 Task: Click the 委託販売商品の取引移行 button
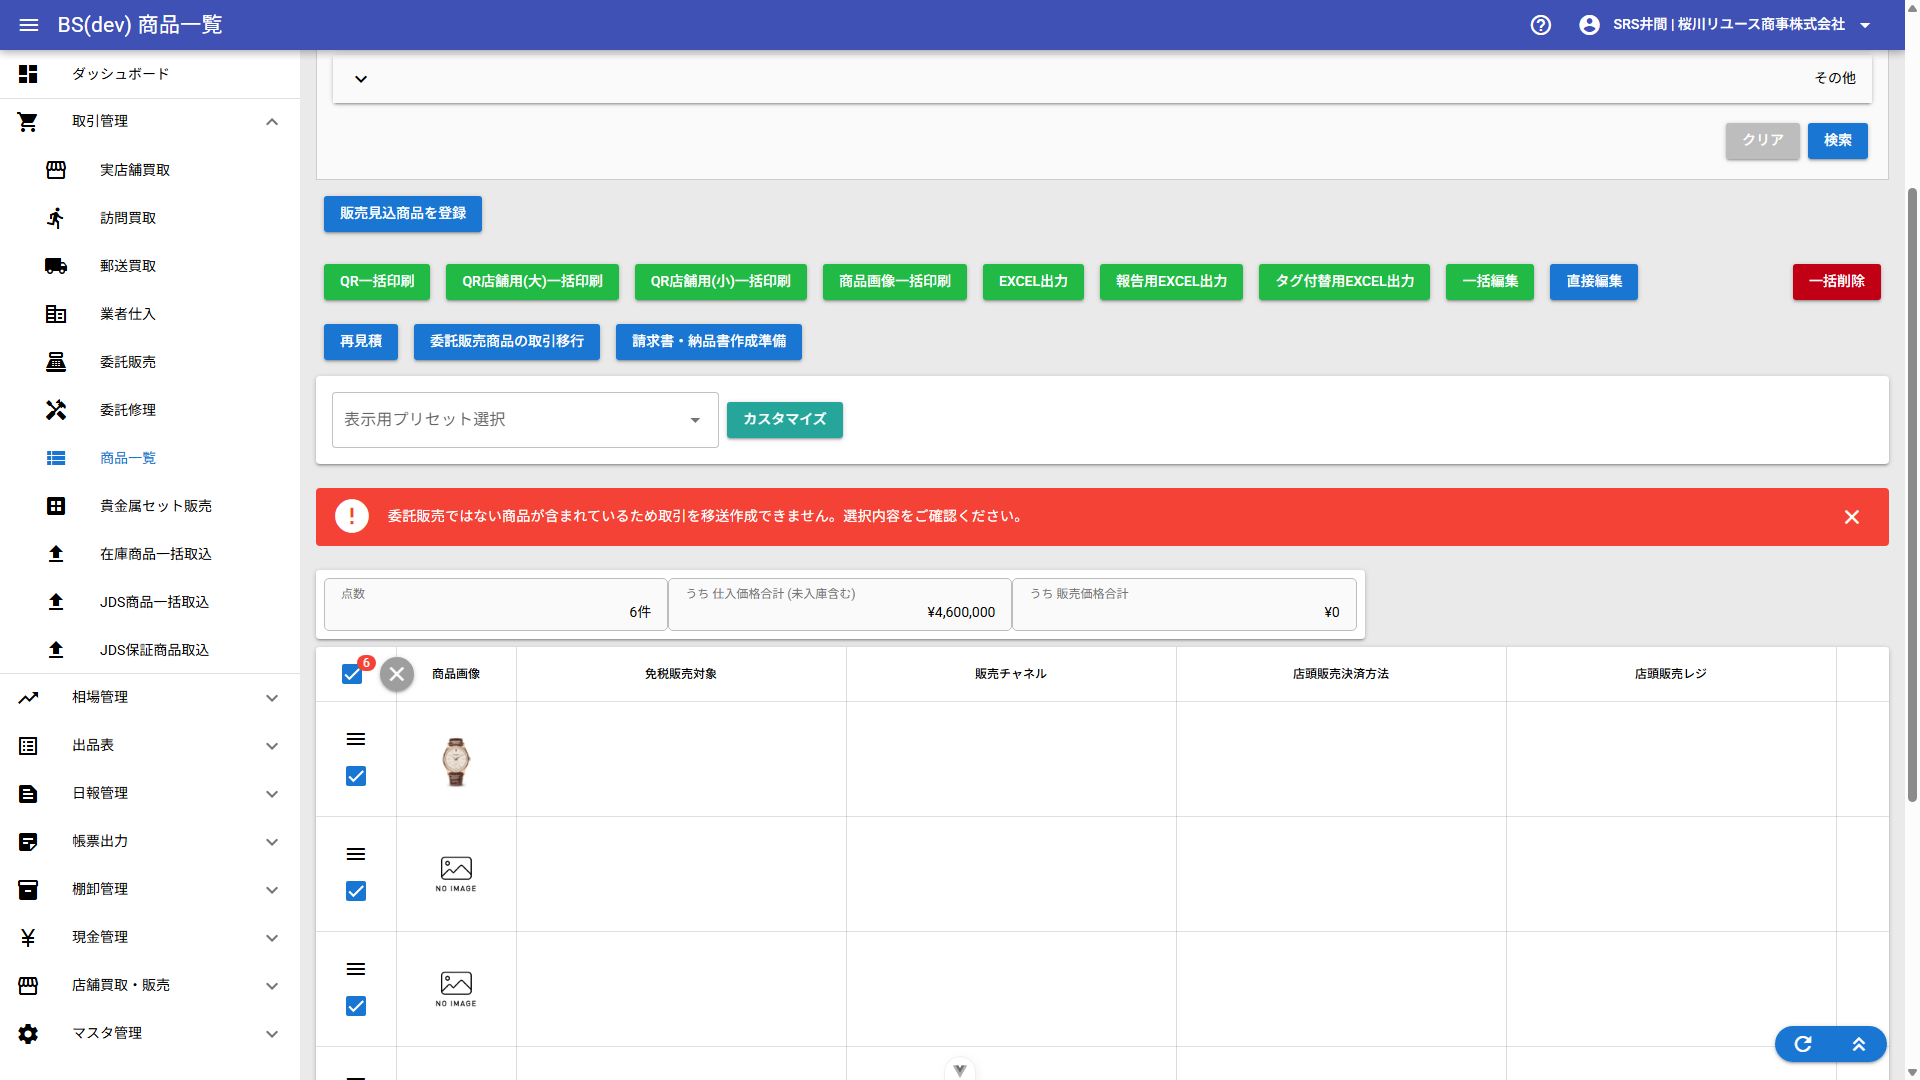(x=507, y=342)
